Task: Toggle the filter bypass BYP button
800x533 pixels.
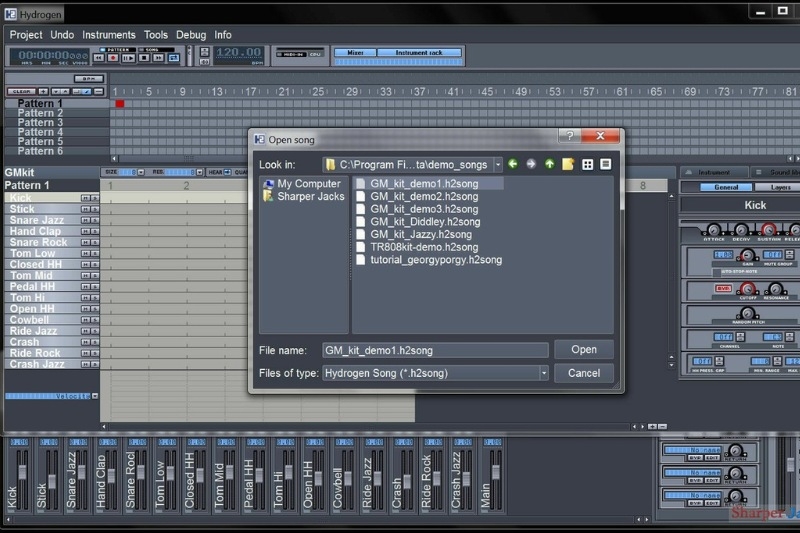Action: tap(723, 289)
